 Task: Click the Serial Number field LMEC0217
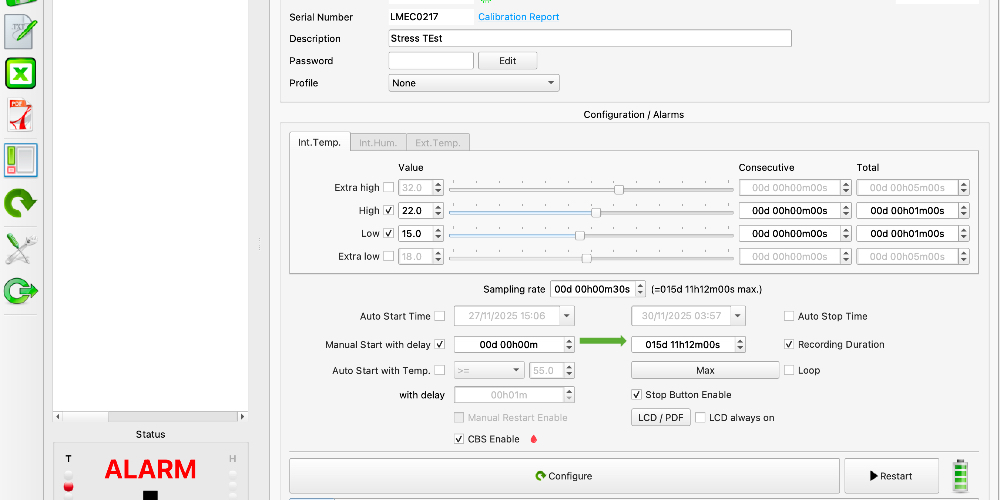click(x=431, y=17)
